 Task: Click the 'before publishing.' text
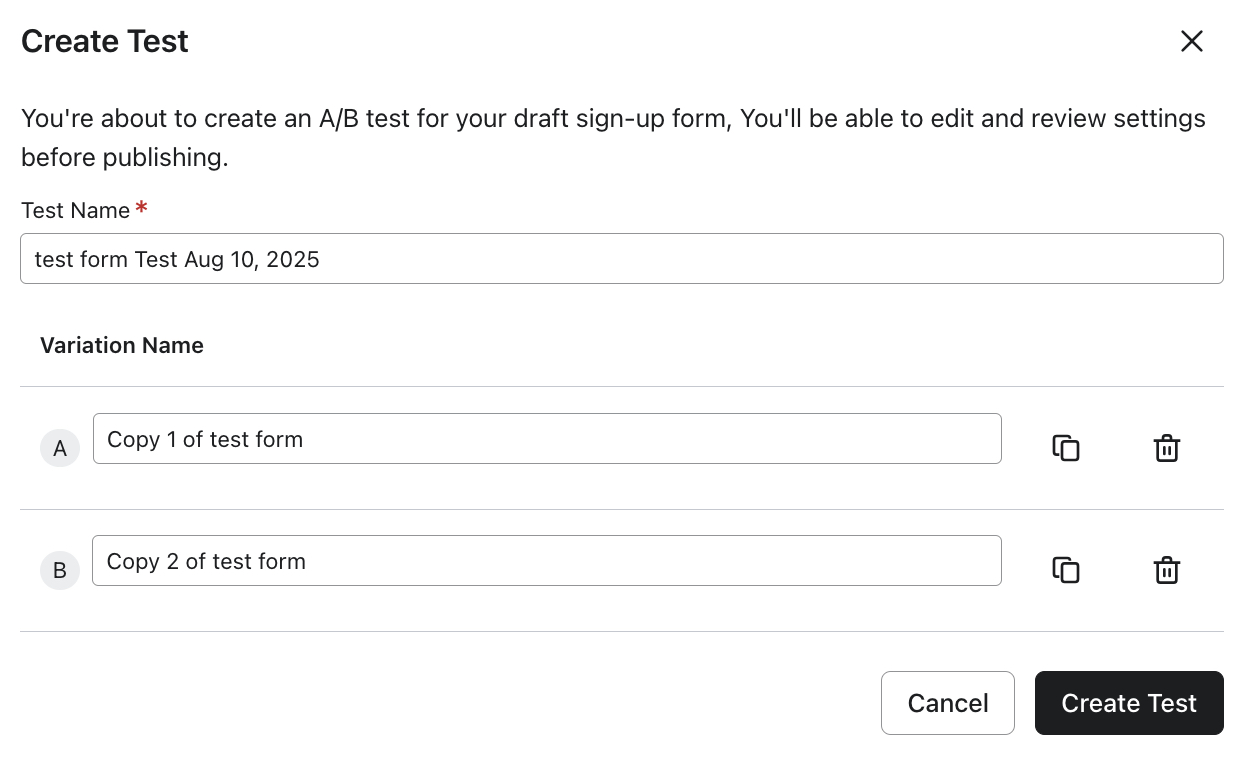(125, 158)
